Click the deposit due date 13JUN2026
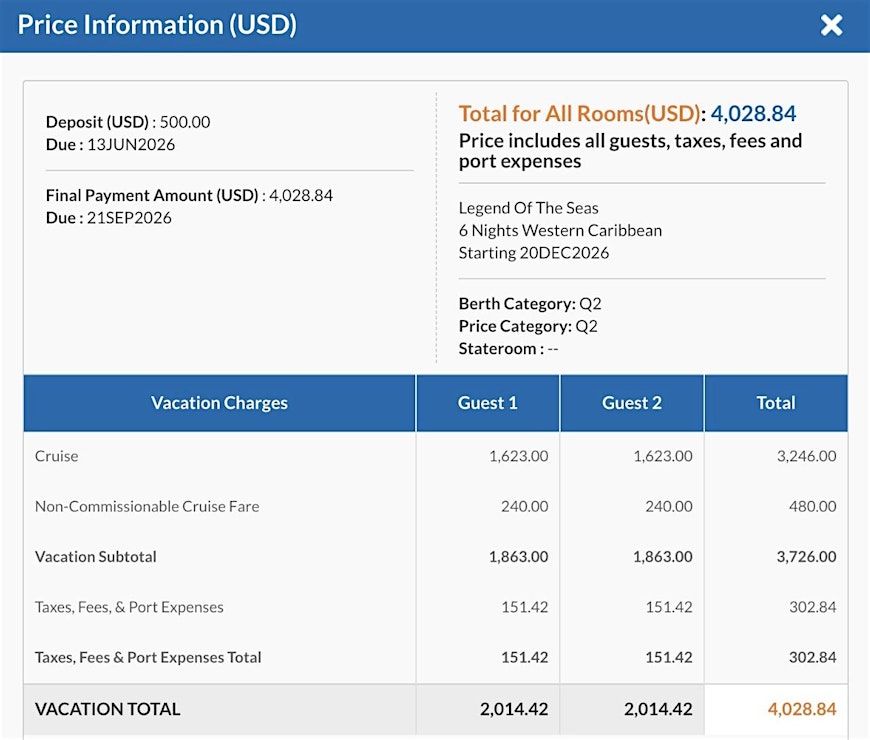Screen dimensions: 870x740 point(131,145)
